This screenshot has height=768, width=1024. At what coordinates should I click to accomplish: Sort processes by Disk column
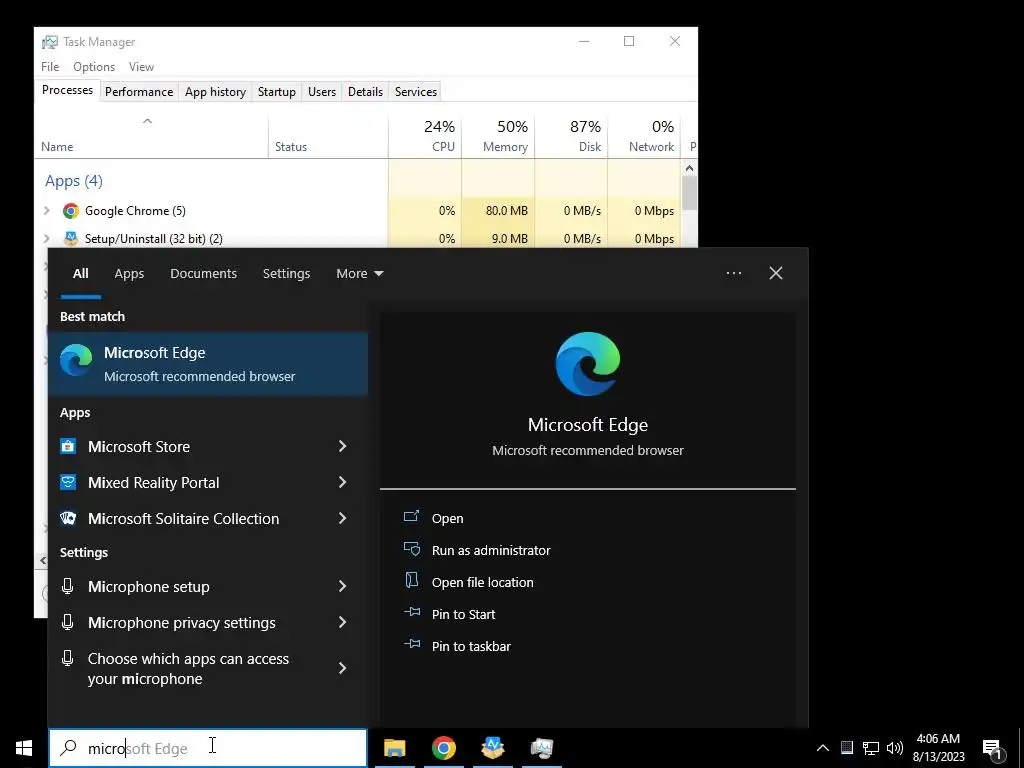point(571,136)
